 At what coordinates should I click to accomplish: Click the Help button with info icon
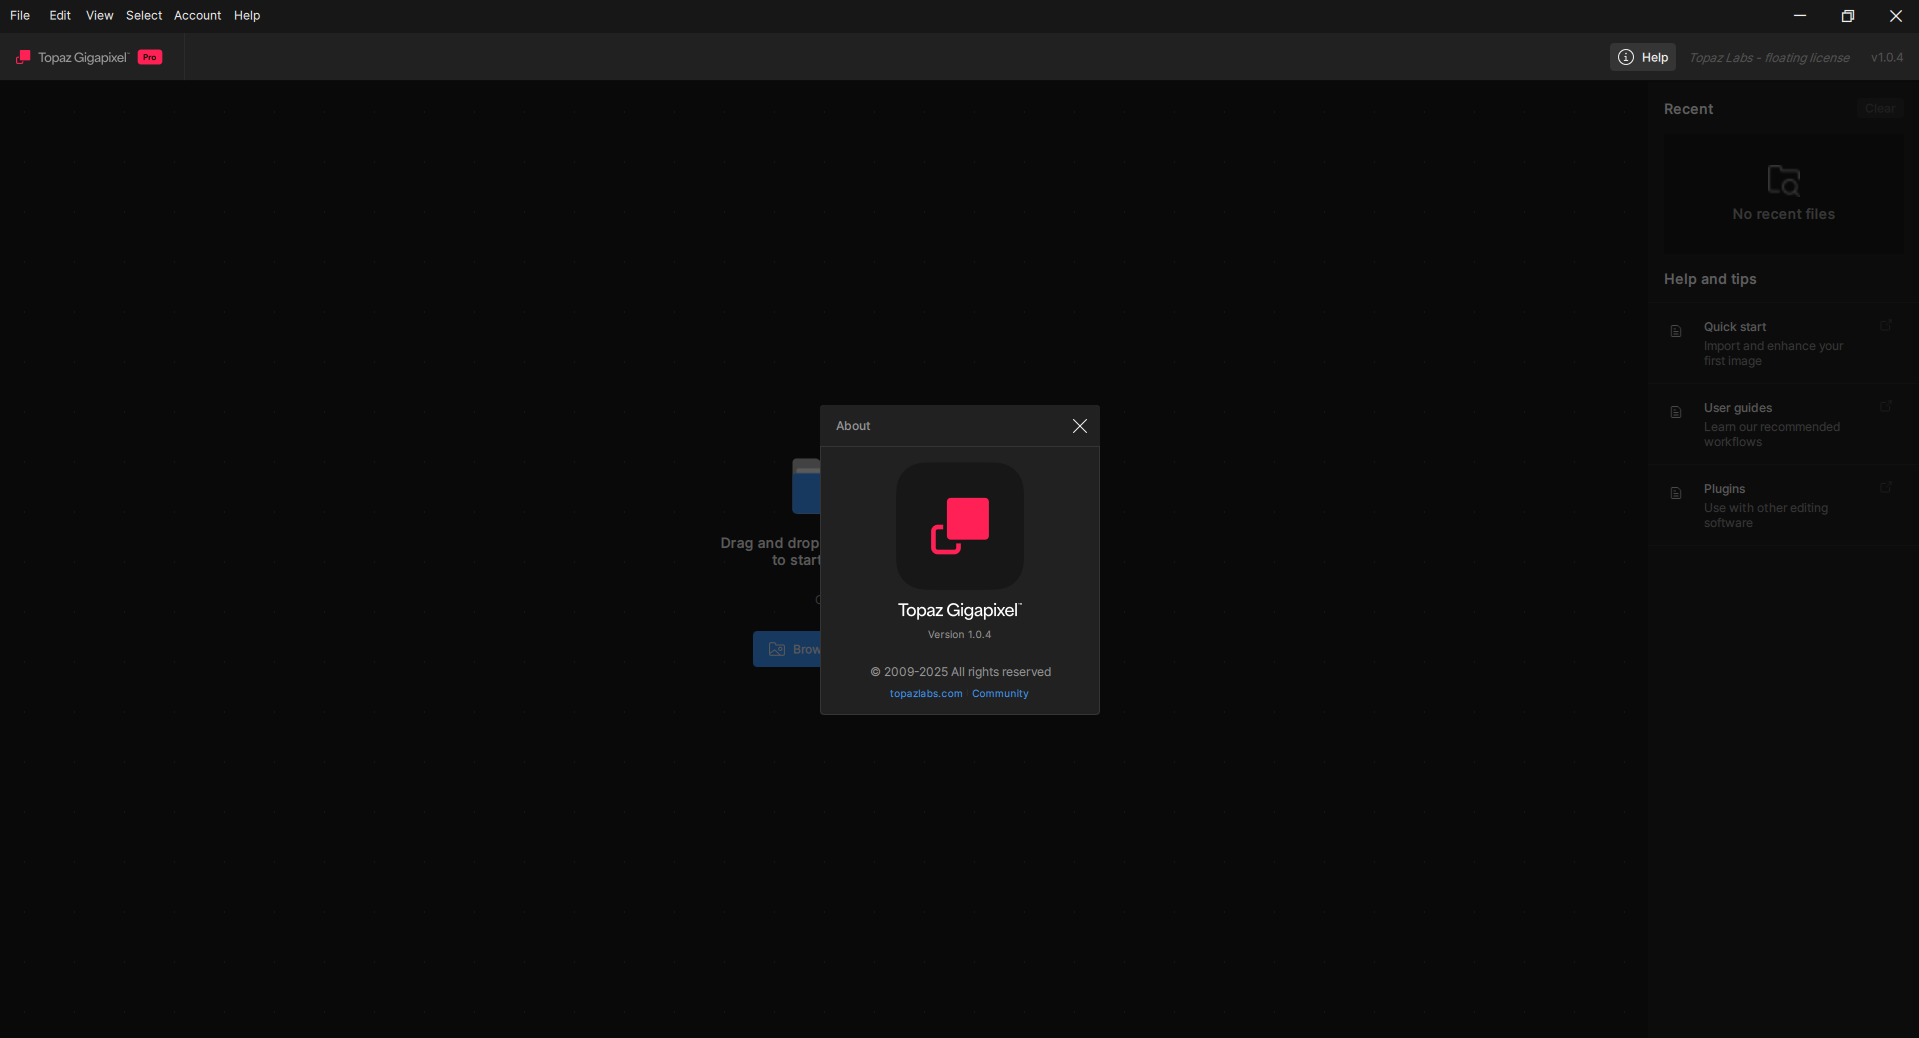coord(1642,57)
